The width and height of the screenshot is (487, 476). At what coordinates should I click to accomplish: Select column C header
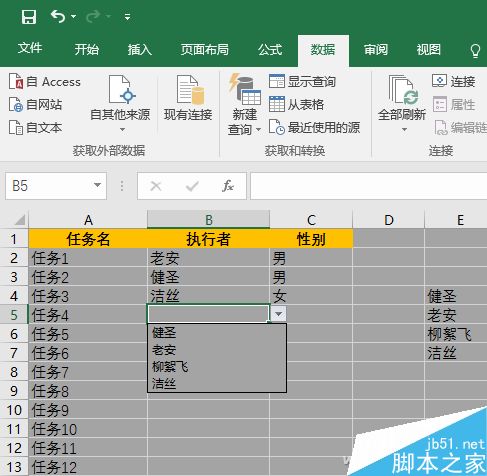(x=311, y=220)
